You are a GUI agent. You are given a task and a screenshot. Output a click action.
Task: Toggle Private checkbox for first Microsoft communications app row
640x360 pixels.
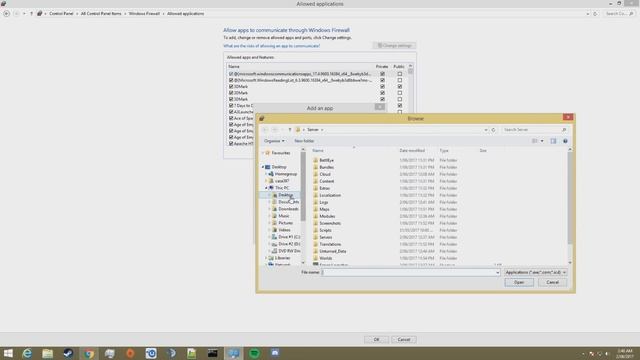(x=382, y=74)
